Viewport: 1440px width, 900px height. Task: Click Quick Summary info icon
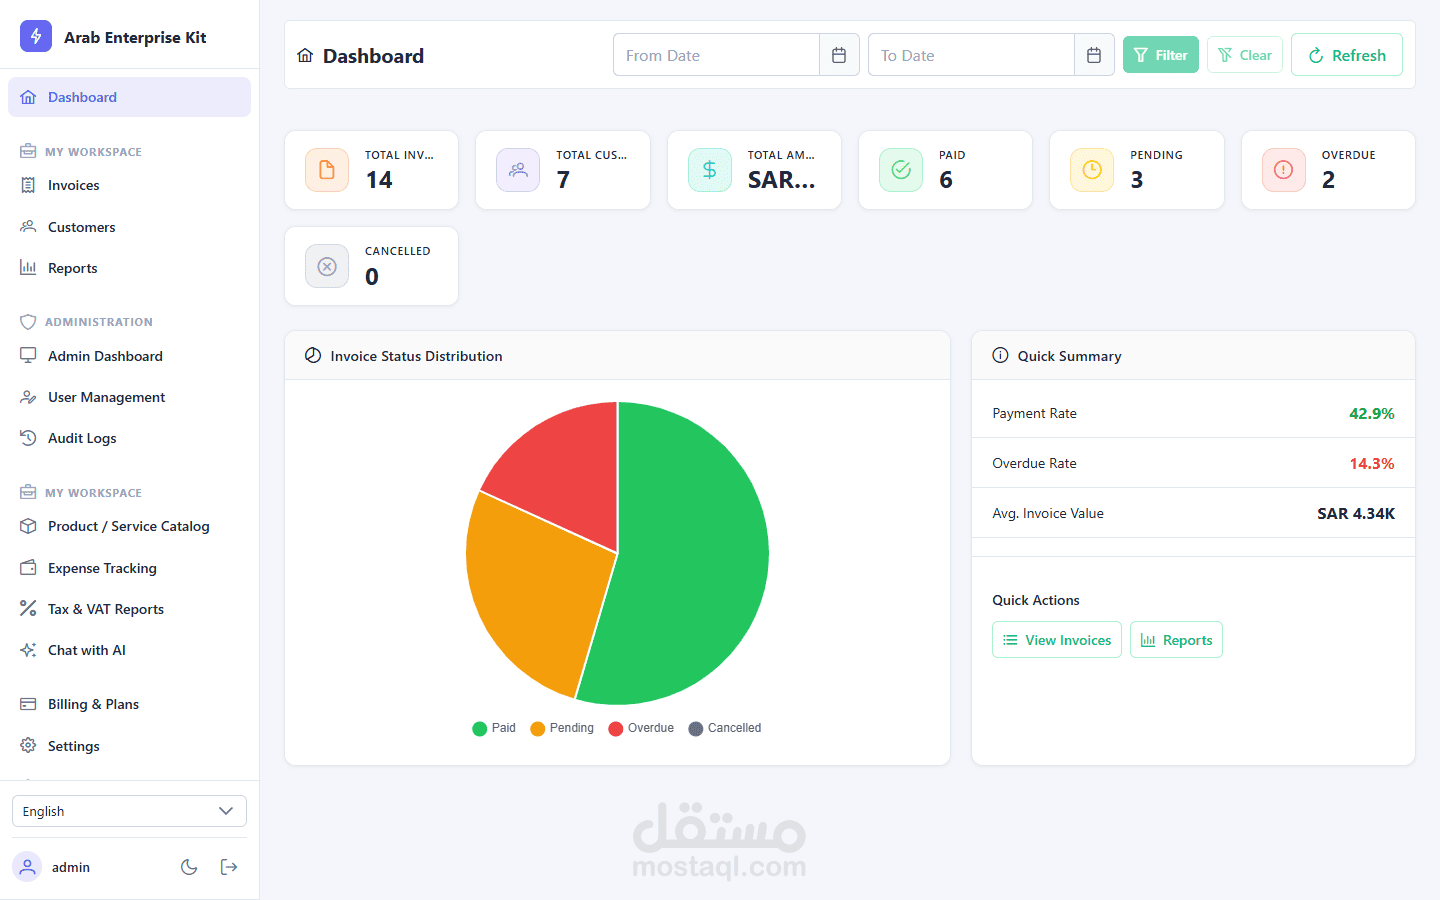click(x=1000, y=355)
